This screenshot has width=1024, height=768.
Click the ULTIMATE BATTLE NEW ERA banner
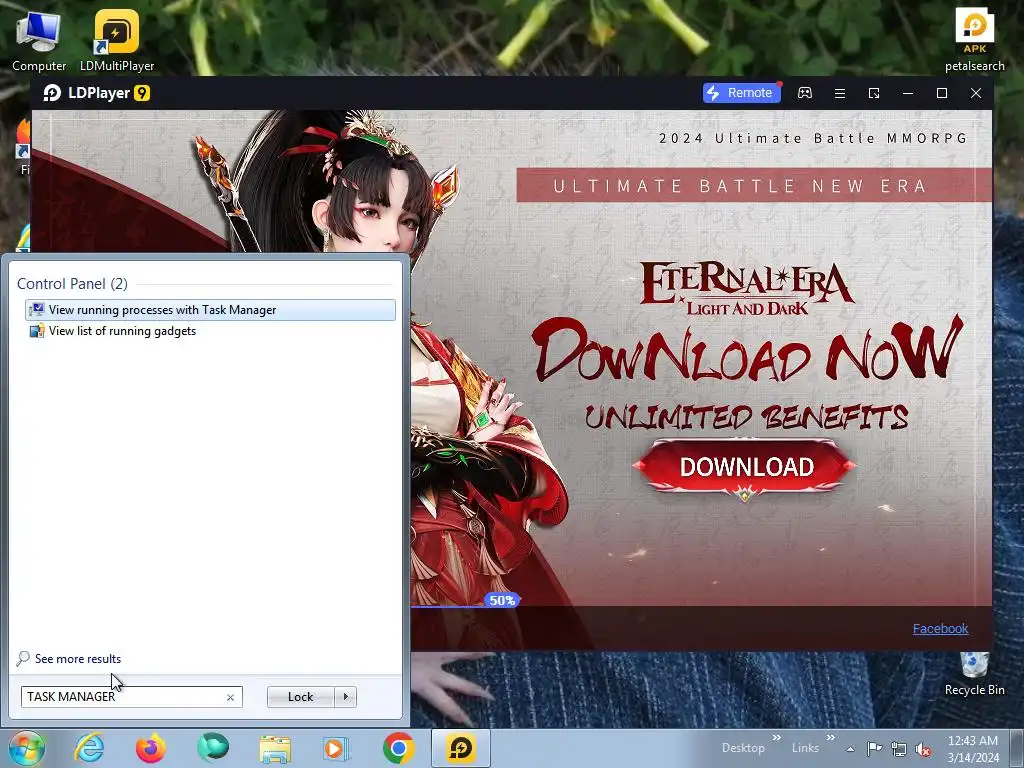click(754, 185)
